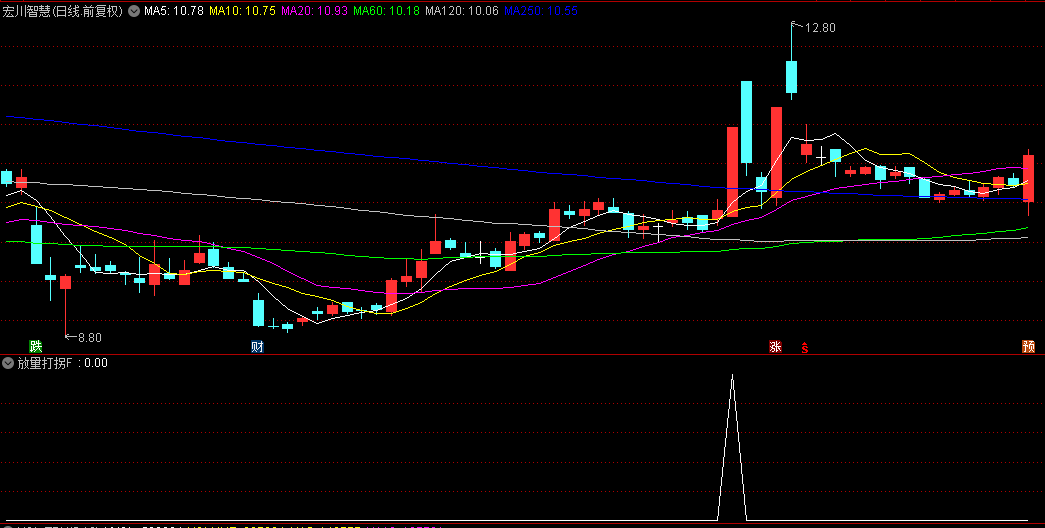Select the MA120: 10.06 label
Screen dimensions: 1045x528
coord(462,11)
